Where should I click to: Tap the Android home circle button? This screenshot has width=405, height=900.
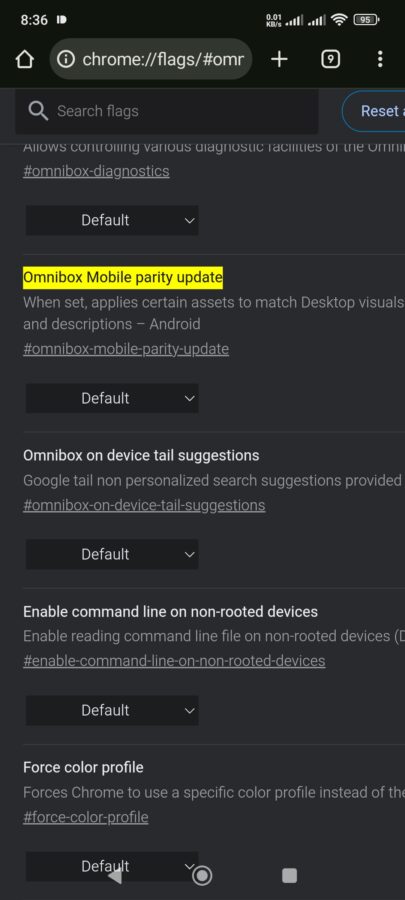click(x=202, y=875)
